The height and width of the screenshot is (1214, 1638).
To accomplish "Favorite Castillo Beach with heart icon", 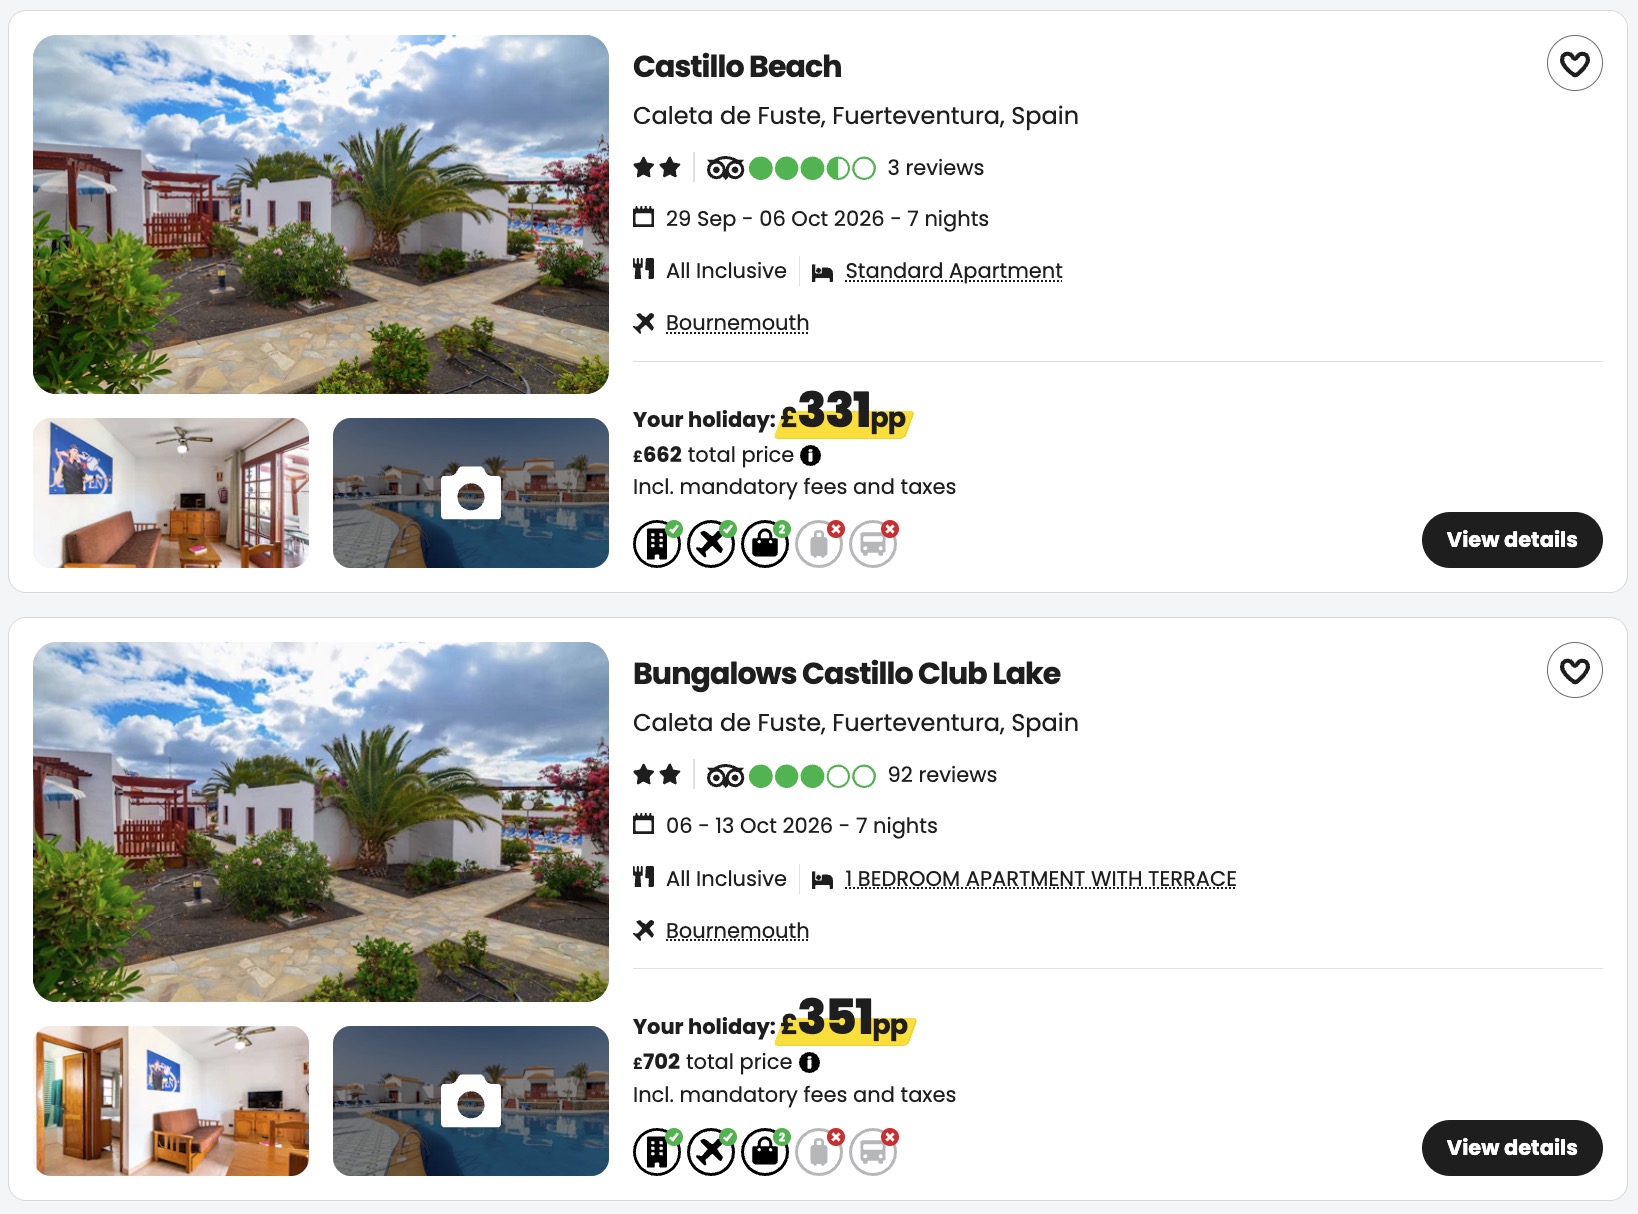I will pos(1574,63).
